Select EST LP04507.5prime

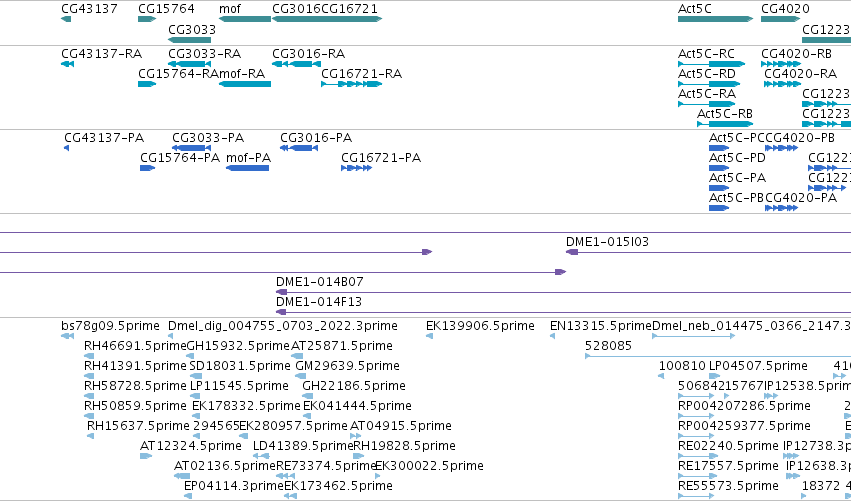(714, 377)
